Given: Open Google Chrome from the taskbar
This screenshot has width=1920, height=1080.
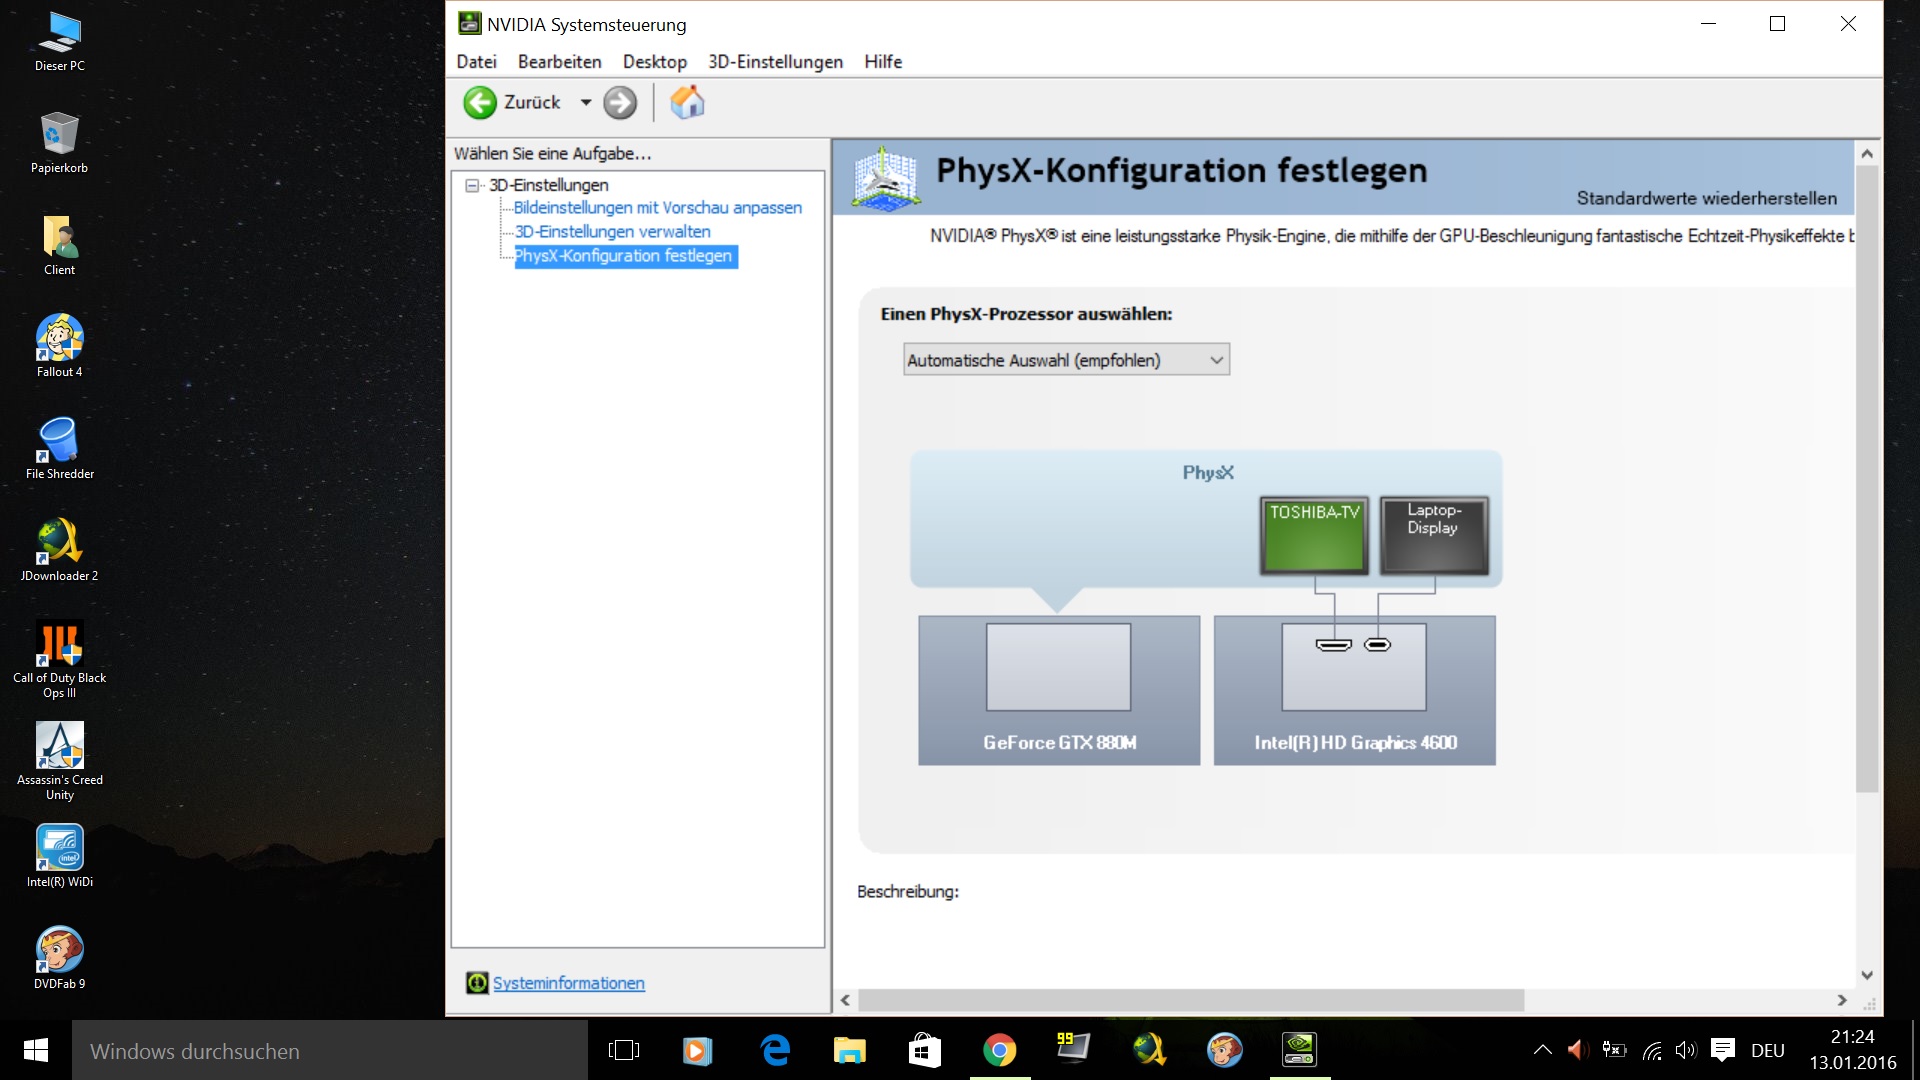Looking at the screenshot, I should (999, 1050).
